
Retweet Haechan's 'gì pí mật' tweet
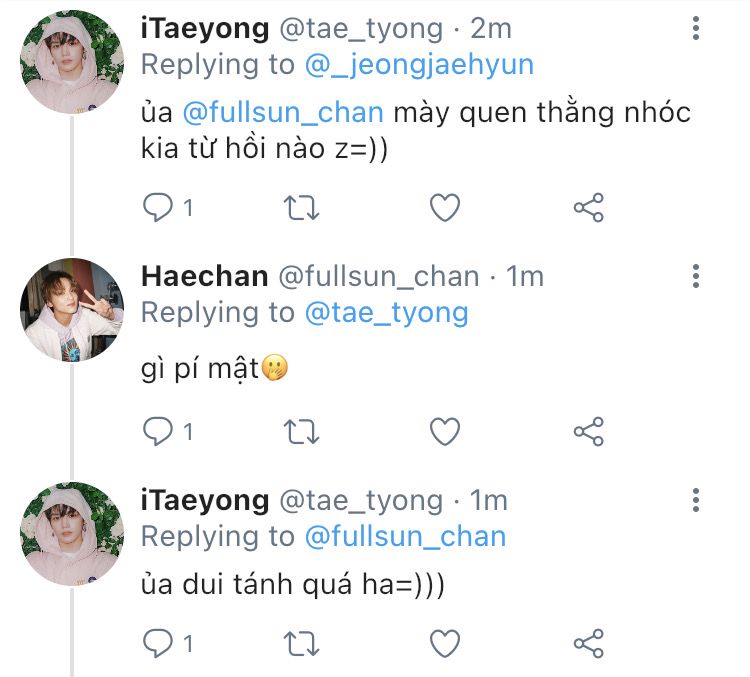(x=301, y=431)
